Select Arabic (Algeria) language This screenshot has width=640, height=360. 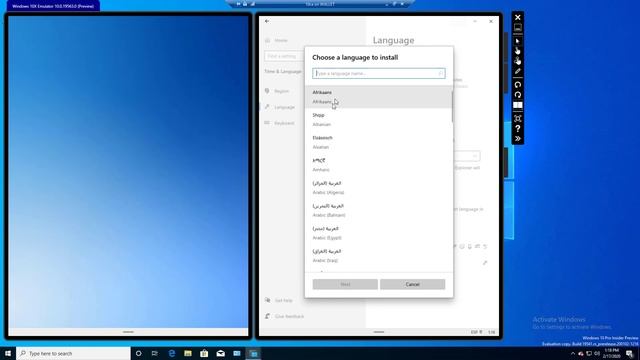pyautogui.click(x=378, y=188)
